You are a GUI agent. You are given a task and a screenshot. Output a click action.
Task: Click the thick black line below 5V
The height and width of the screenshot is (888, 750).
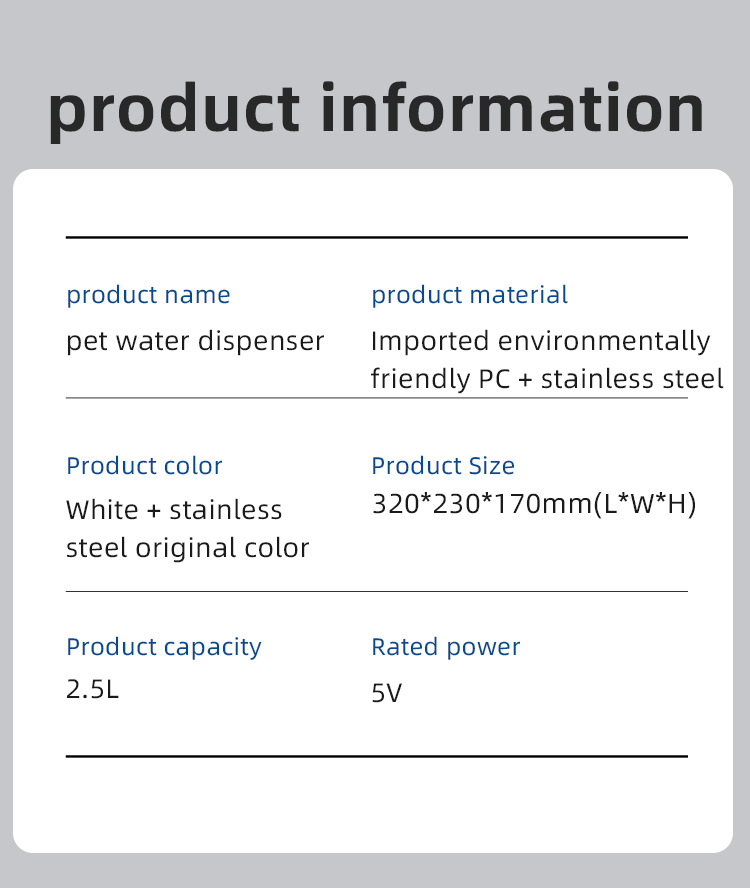pos(376,756)
